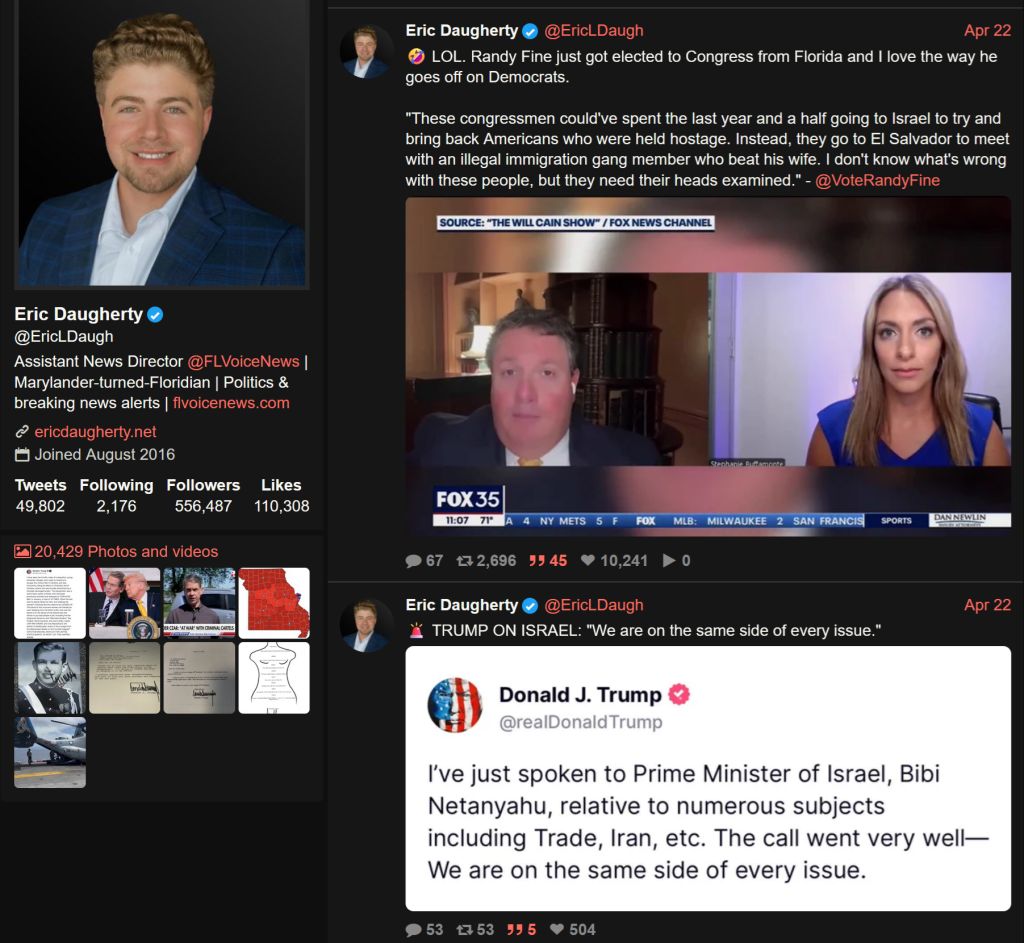Visit the ericdaugherty.net website link

[95, 432]
